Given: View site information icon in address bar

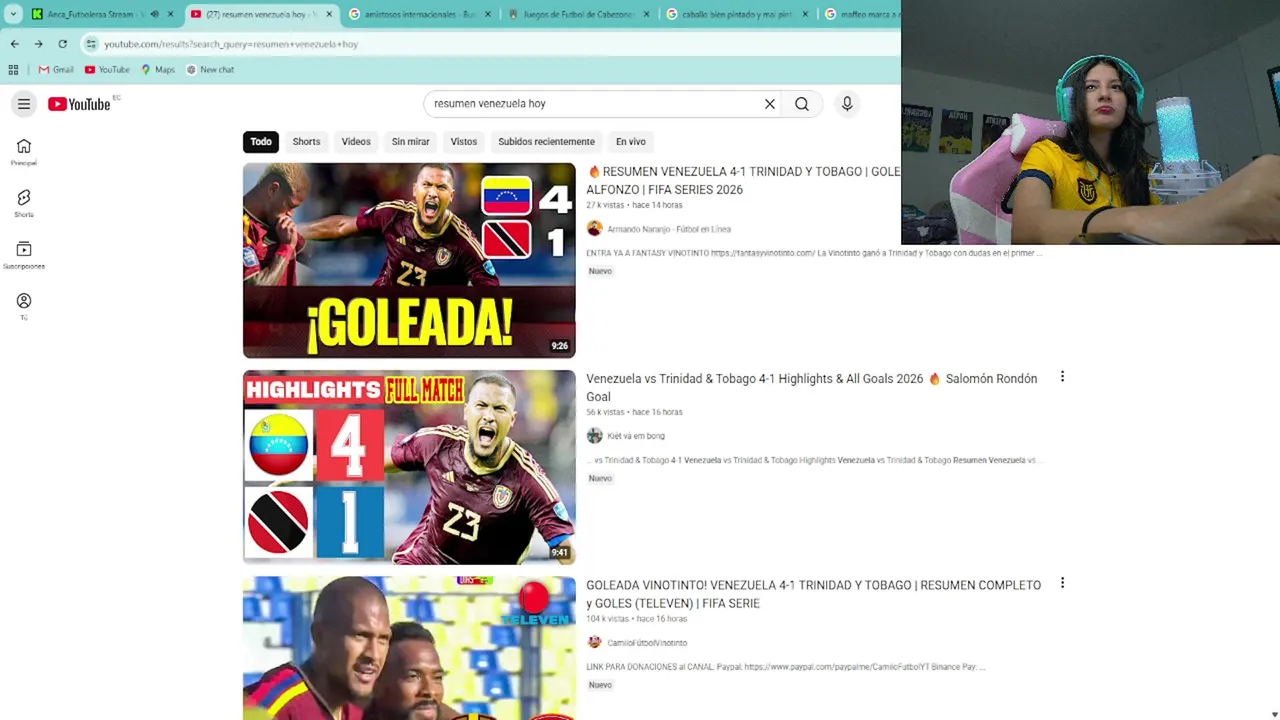Looking at the screenshot, I should tap(91, 44).
